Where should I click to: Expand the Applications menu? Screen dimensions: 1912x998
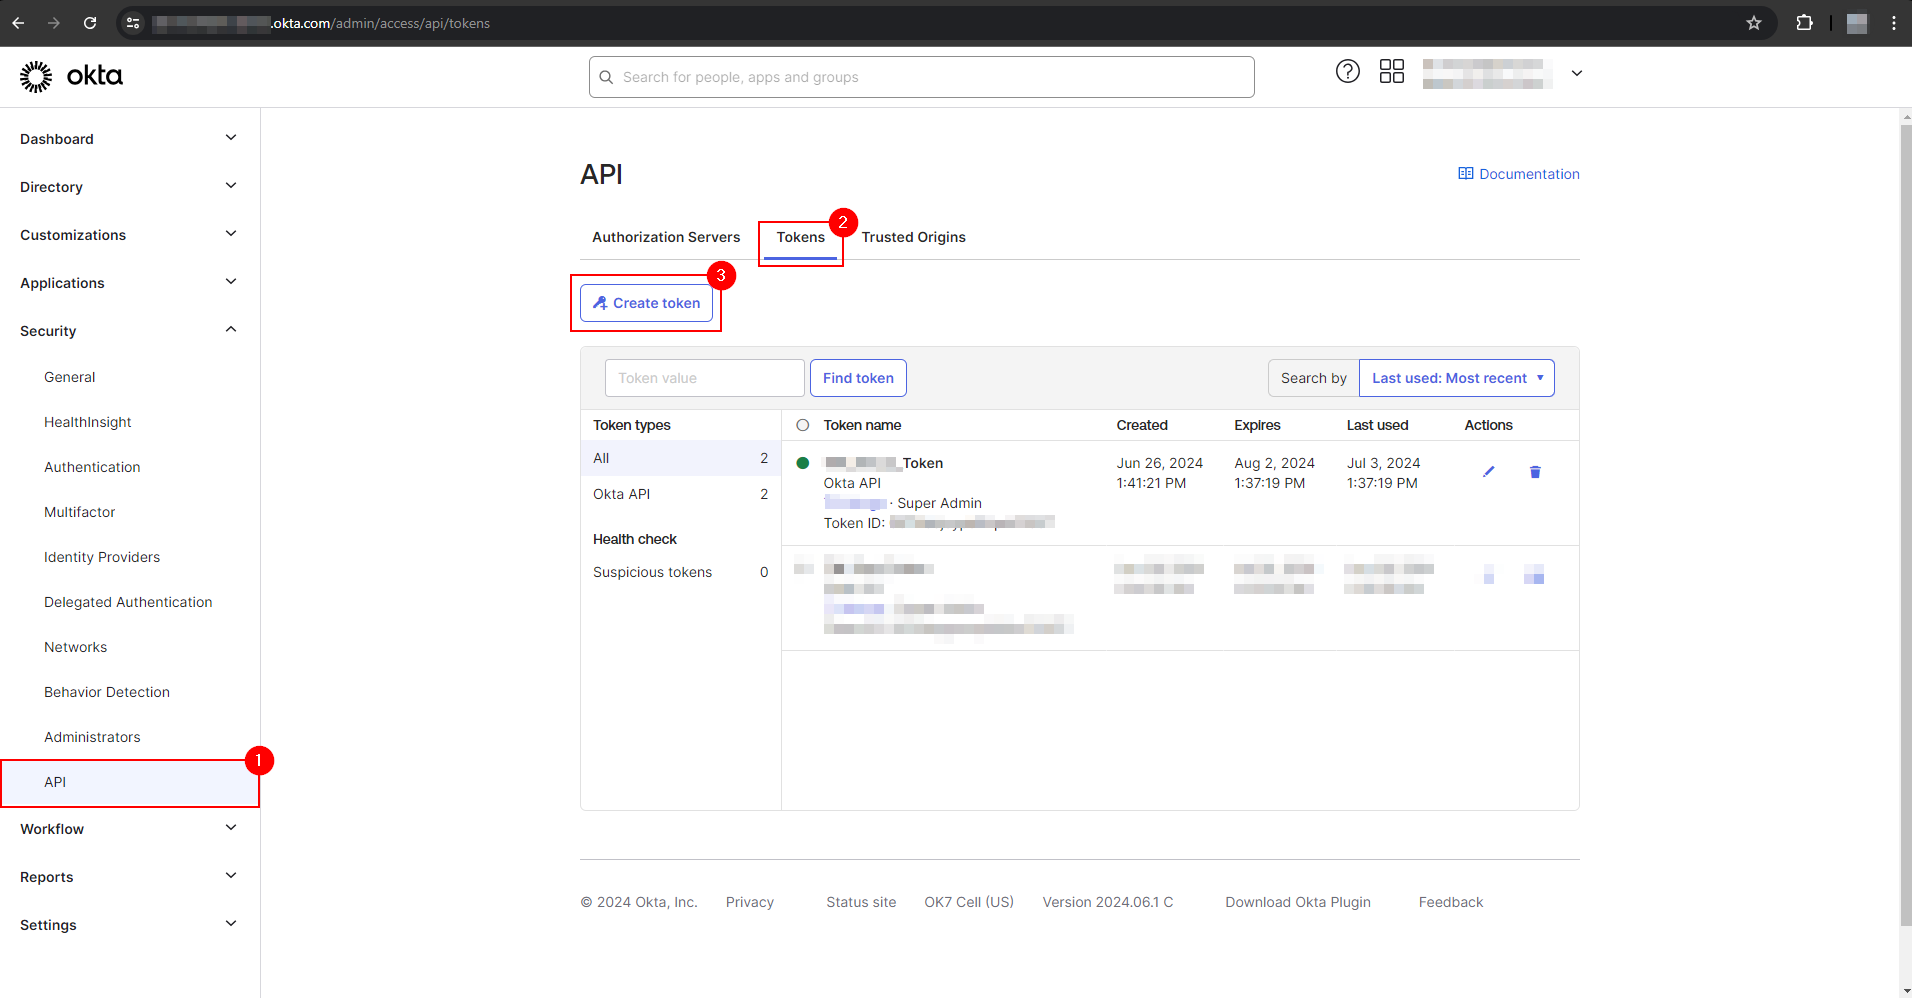tap(130, 283)
